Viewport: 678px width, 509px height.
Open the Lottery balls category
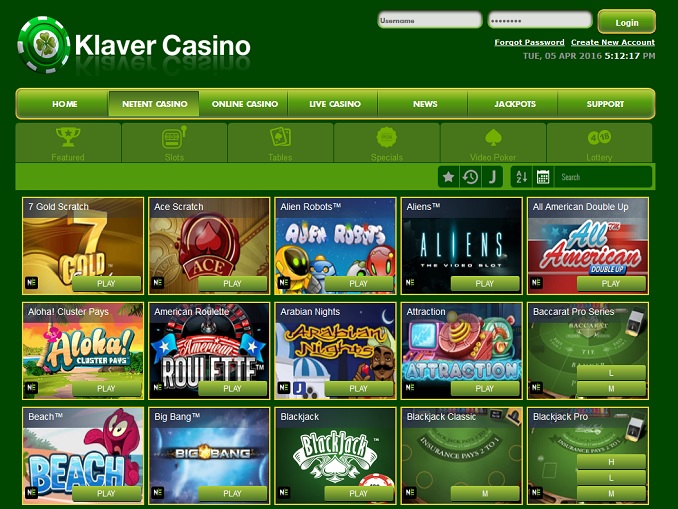point(599,143)
